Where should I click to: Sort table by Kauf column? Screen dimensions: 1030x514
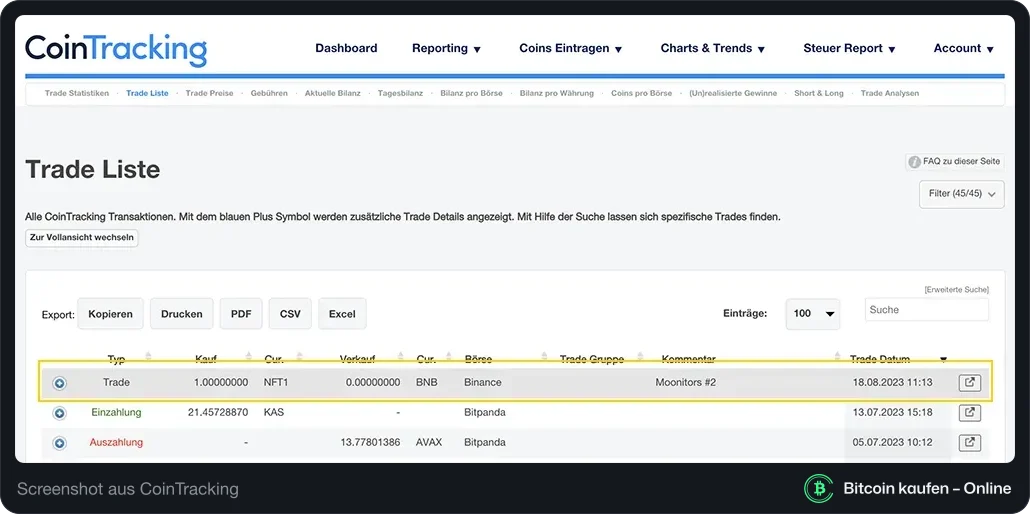[206, 359]
